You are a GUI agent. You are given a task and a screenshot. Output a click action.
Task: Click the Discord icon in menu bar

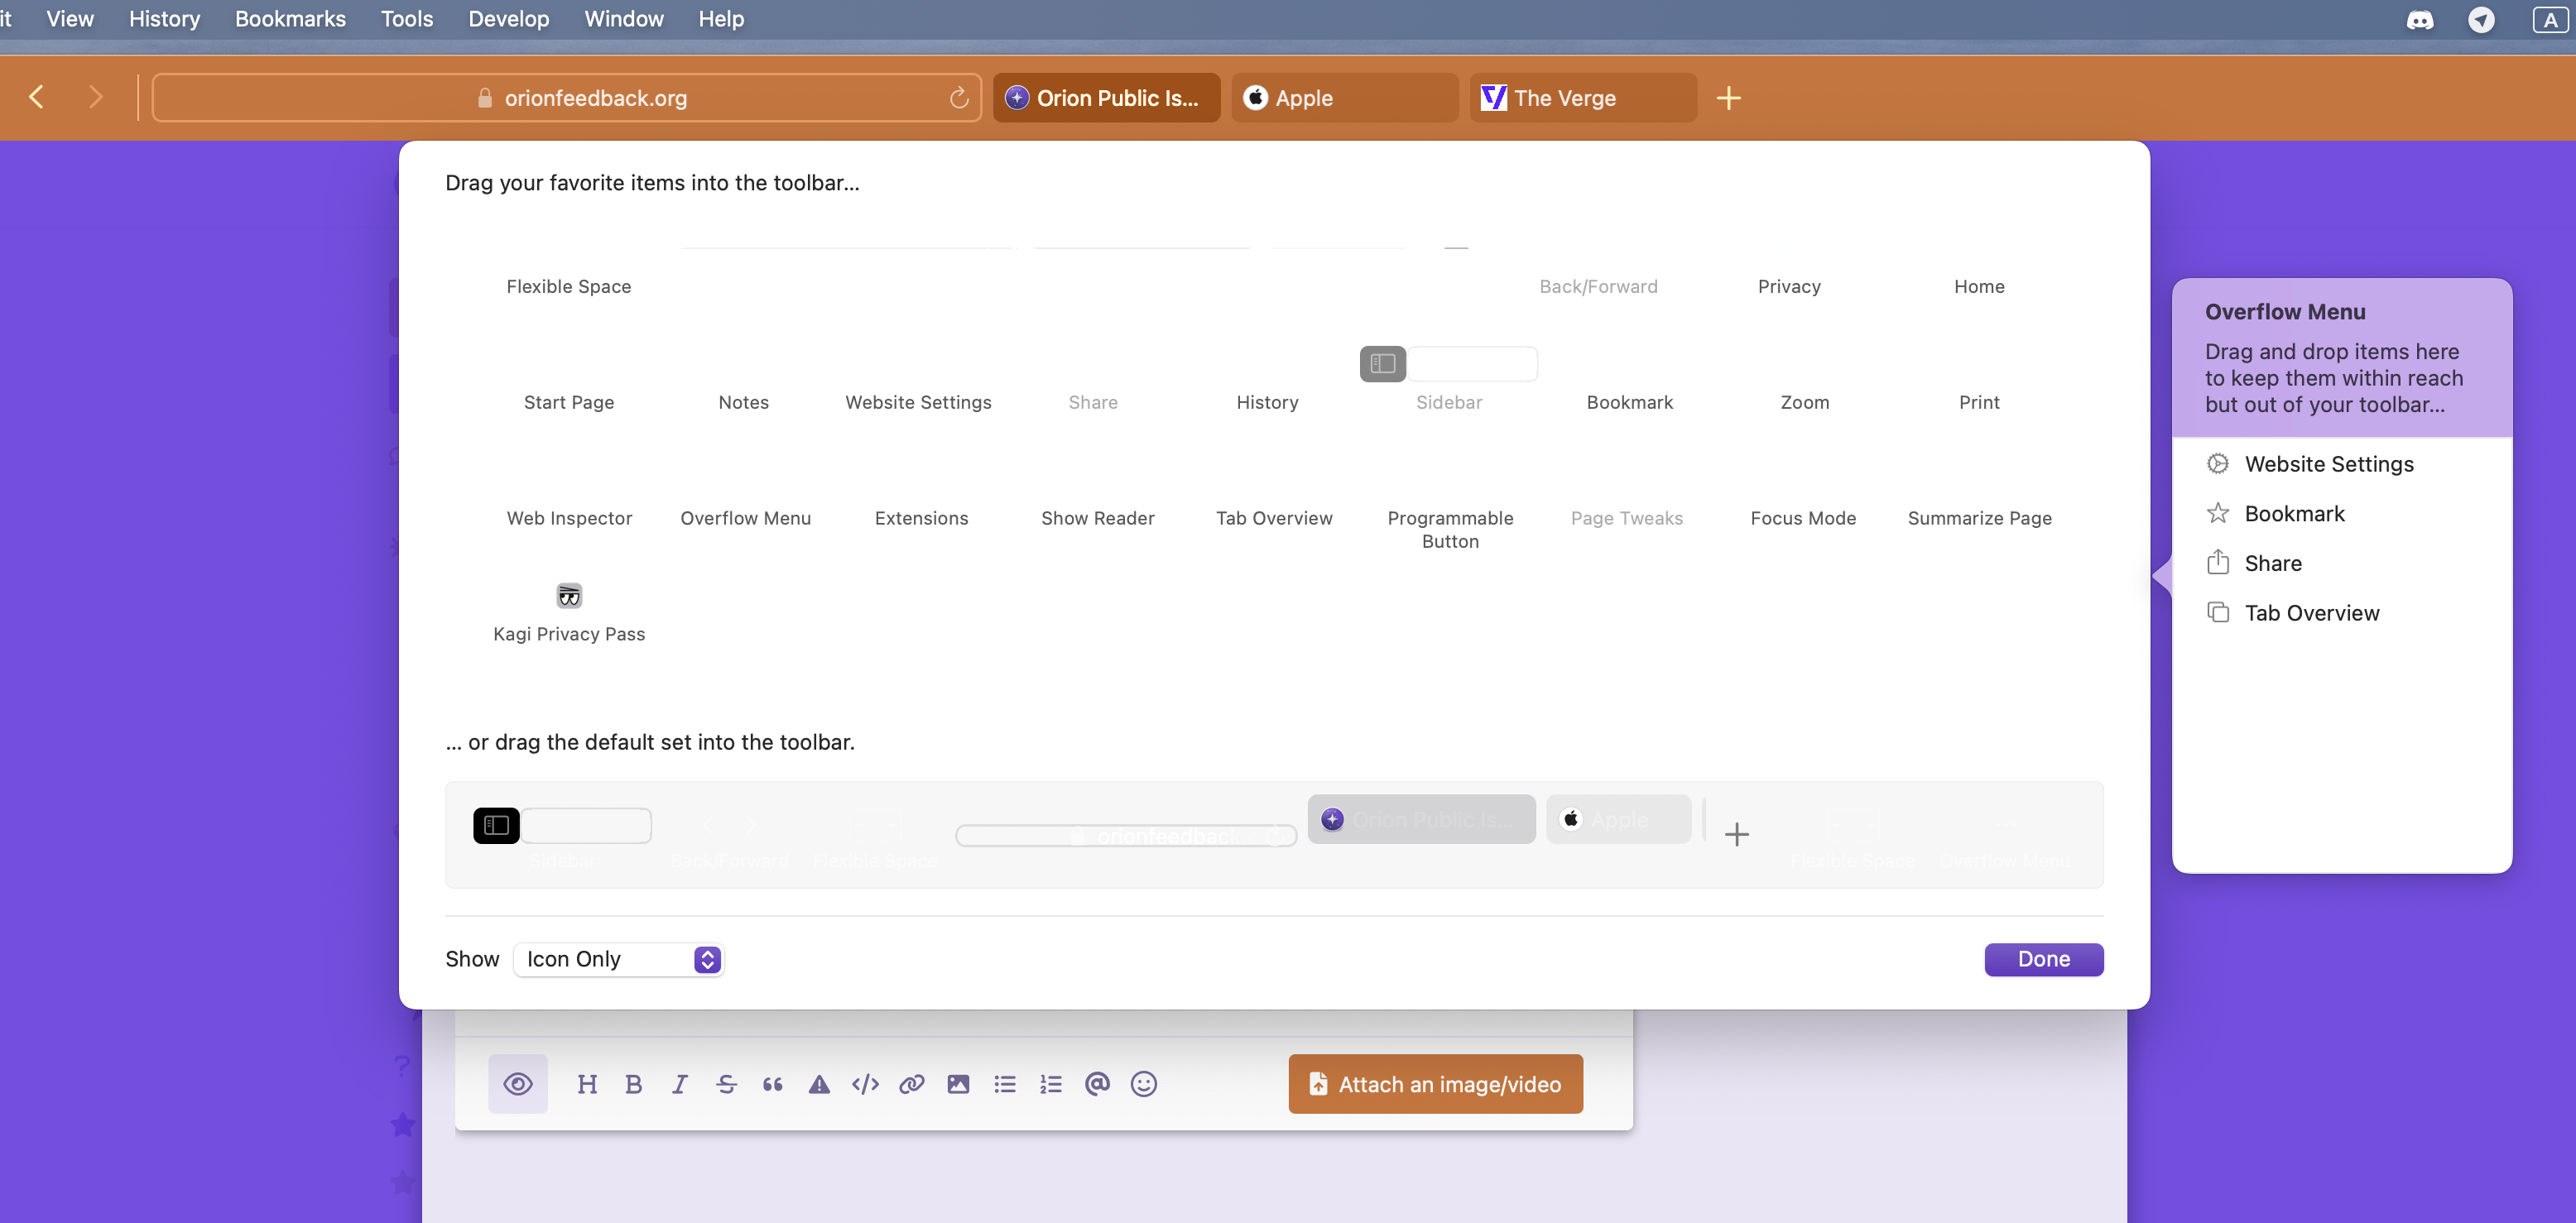[2419, 20]
